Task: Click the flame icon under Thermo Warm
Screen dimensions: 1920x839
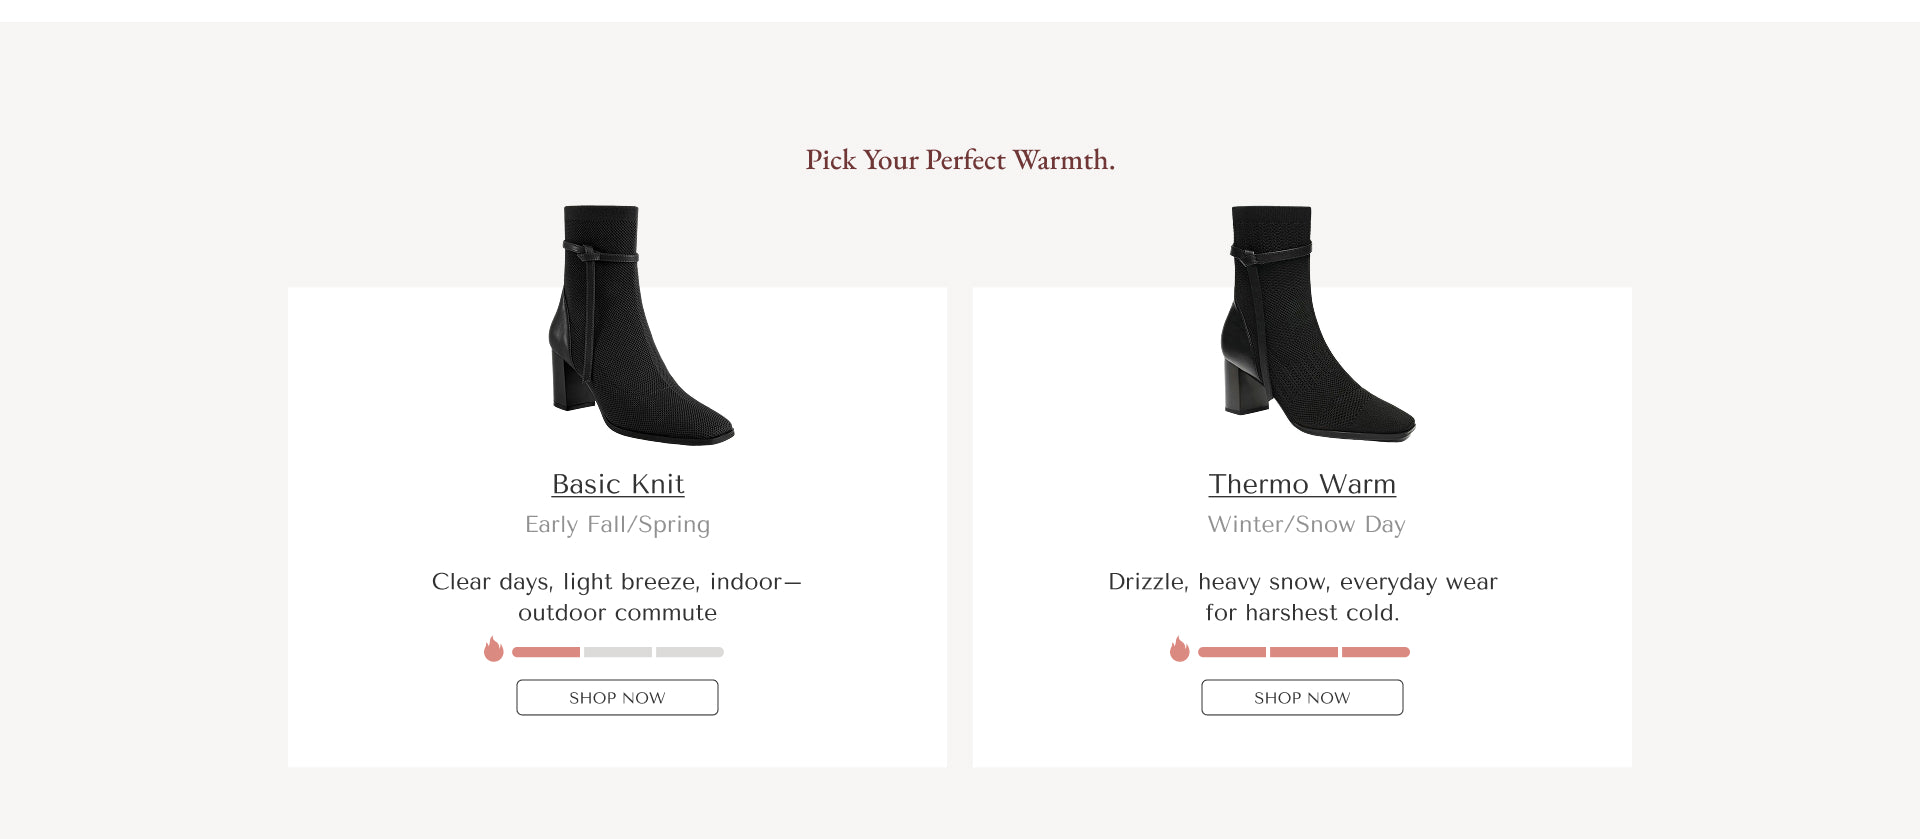Action: click(1179, 649)
